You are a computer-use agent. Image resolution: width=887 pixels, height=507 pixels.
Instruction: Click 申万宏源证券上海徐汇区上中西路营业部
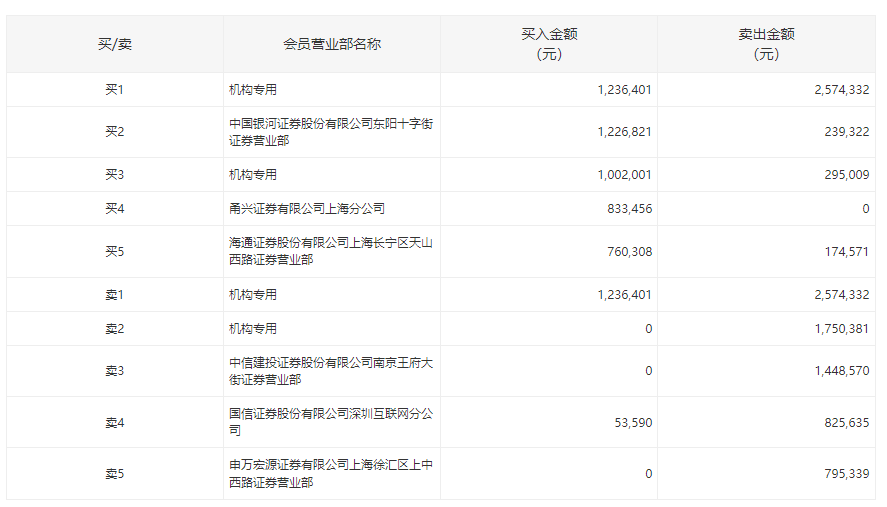(330, 474)
